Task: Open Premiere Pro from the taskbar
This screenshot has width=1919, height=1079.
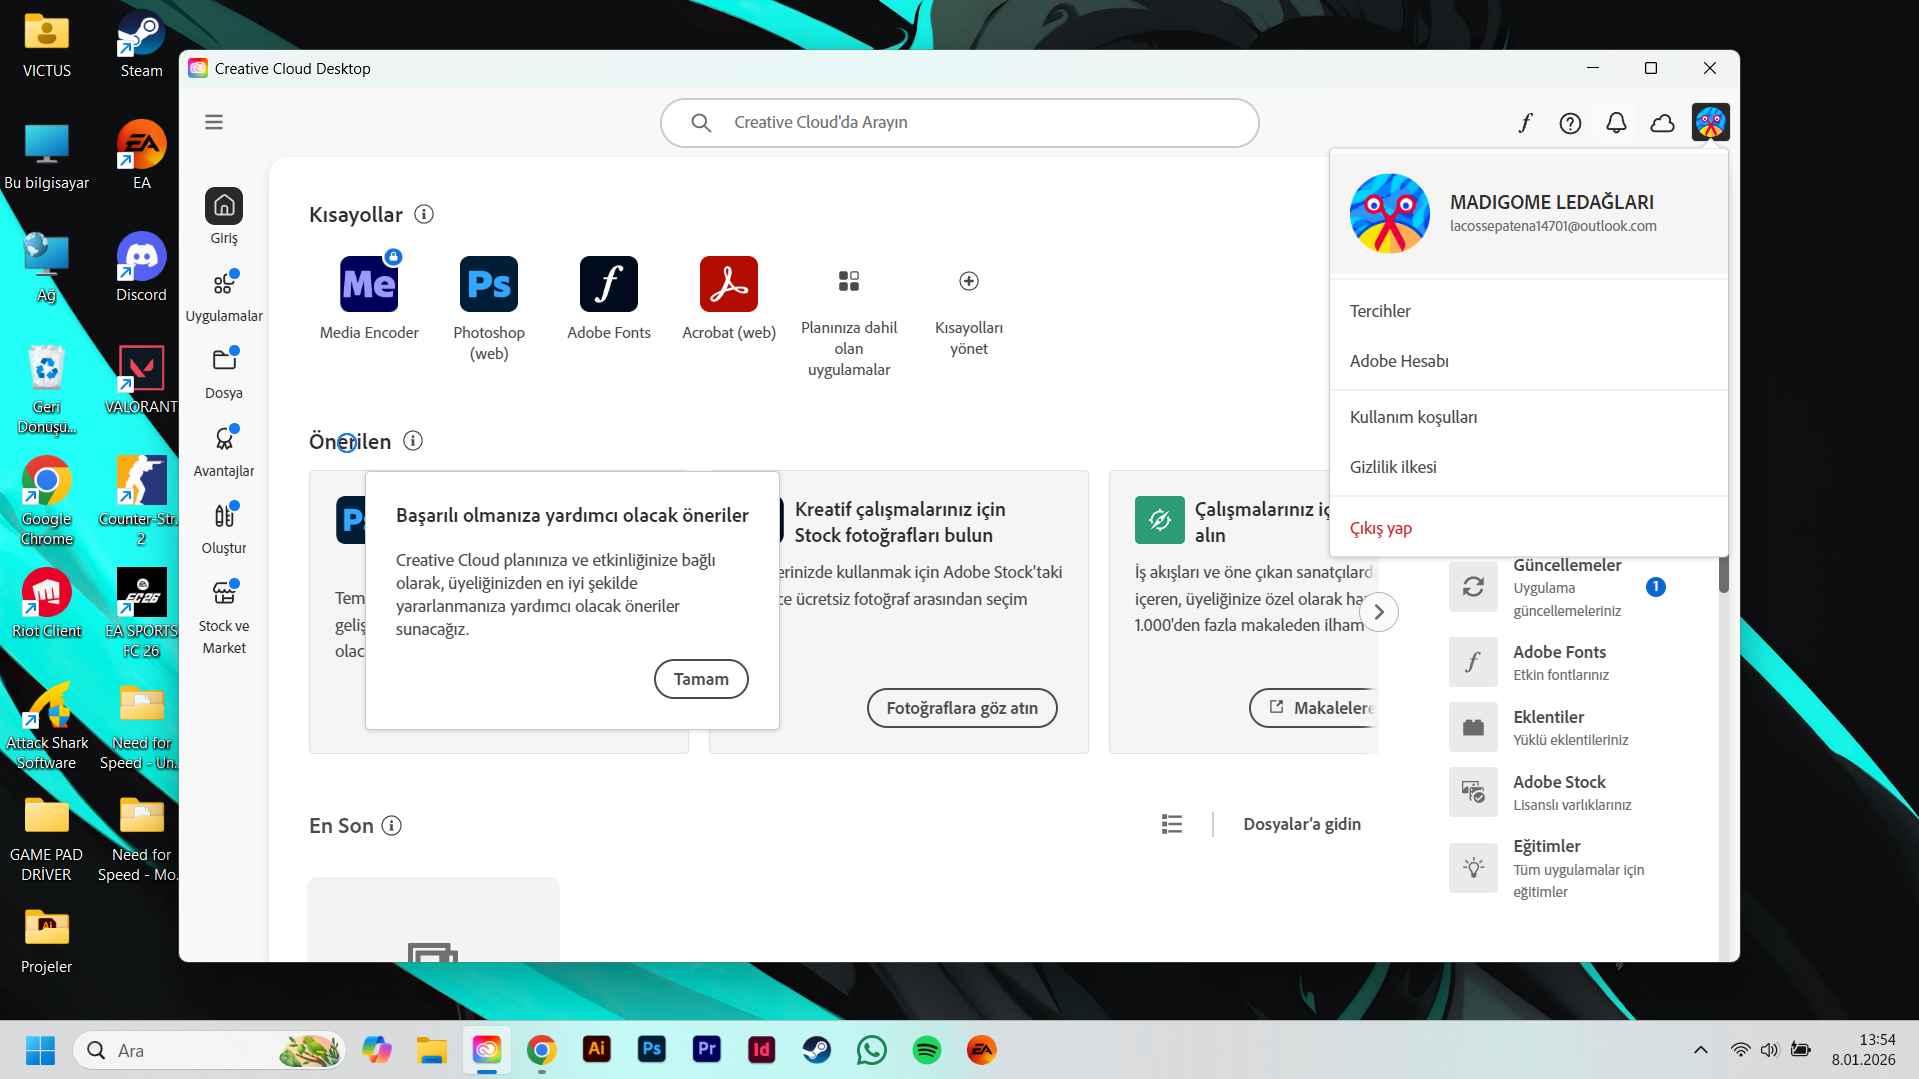Action: click(707, 1050)
